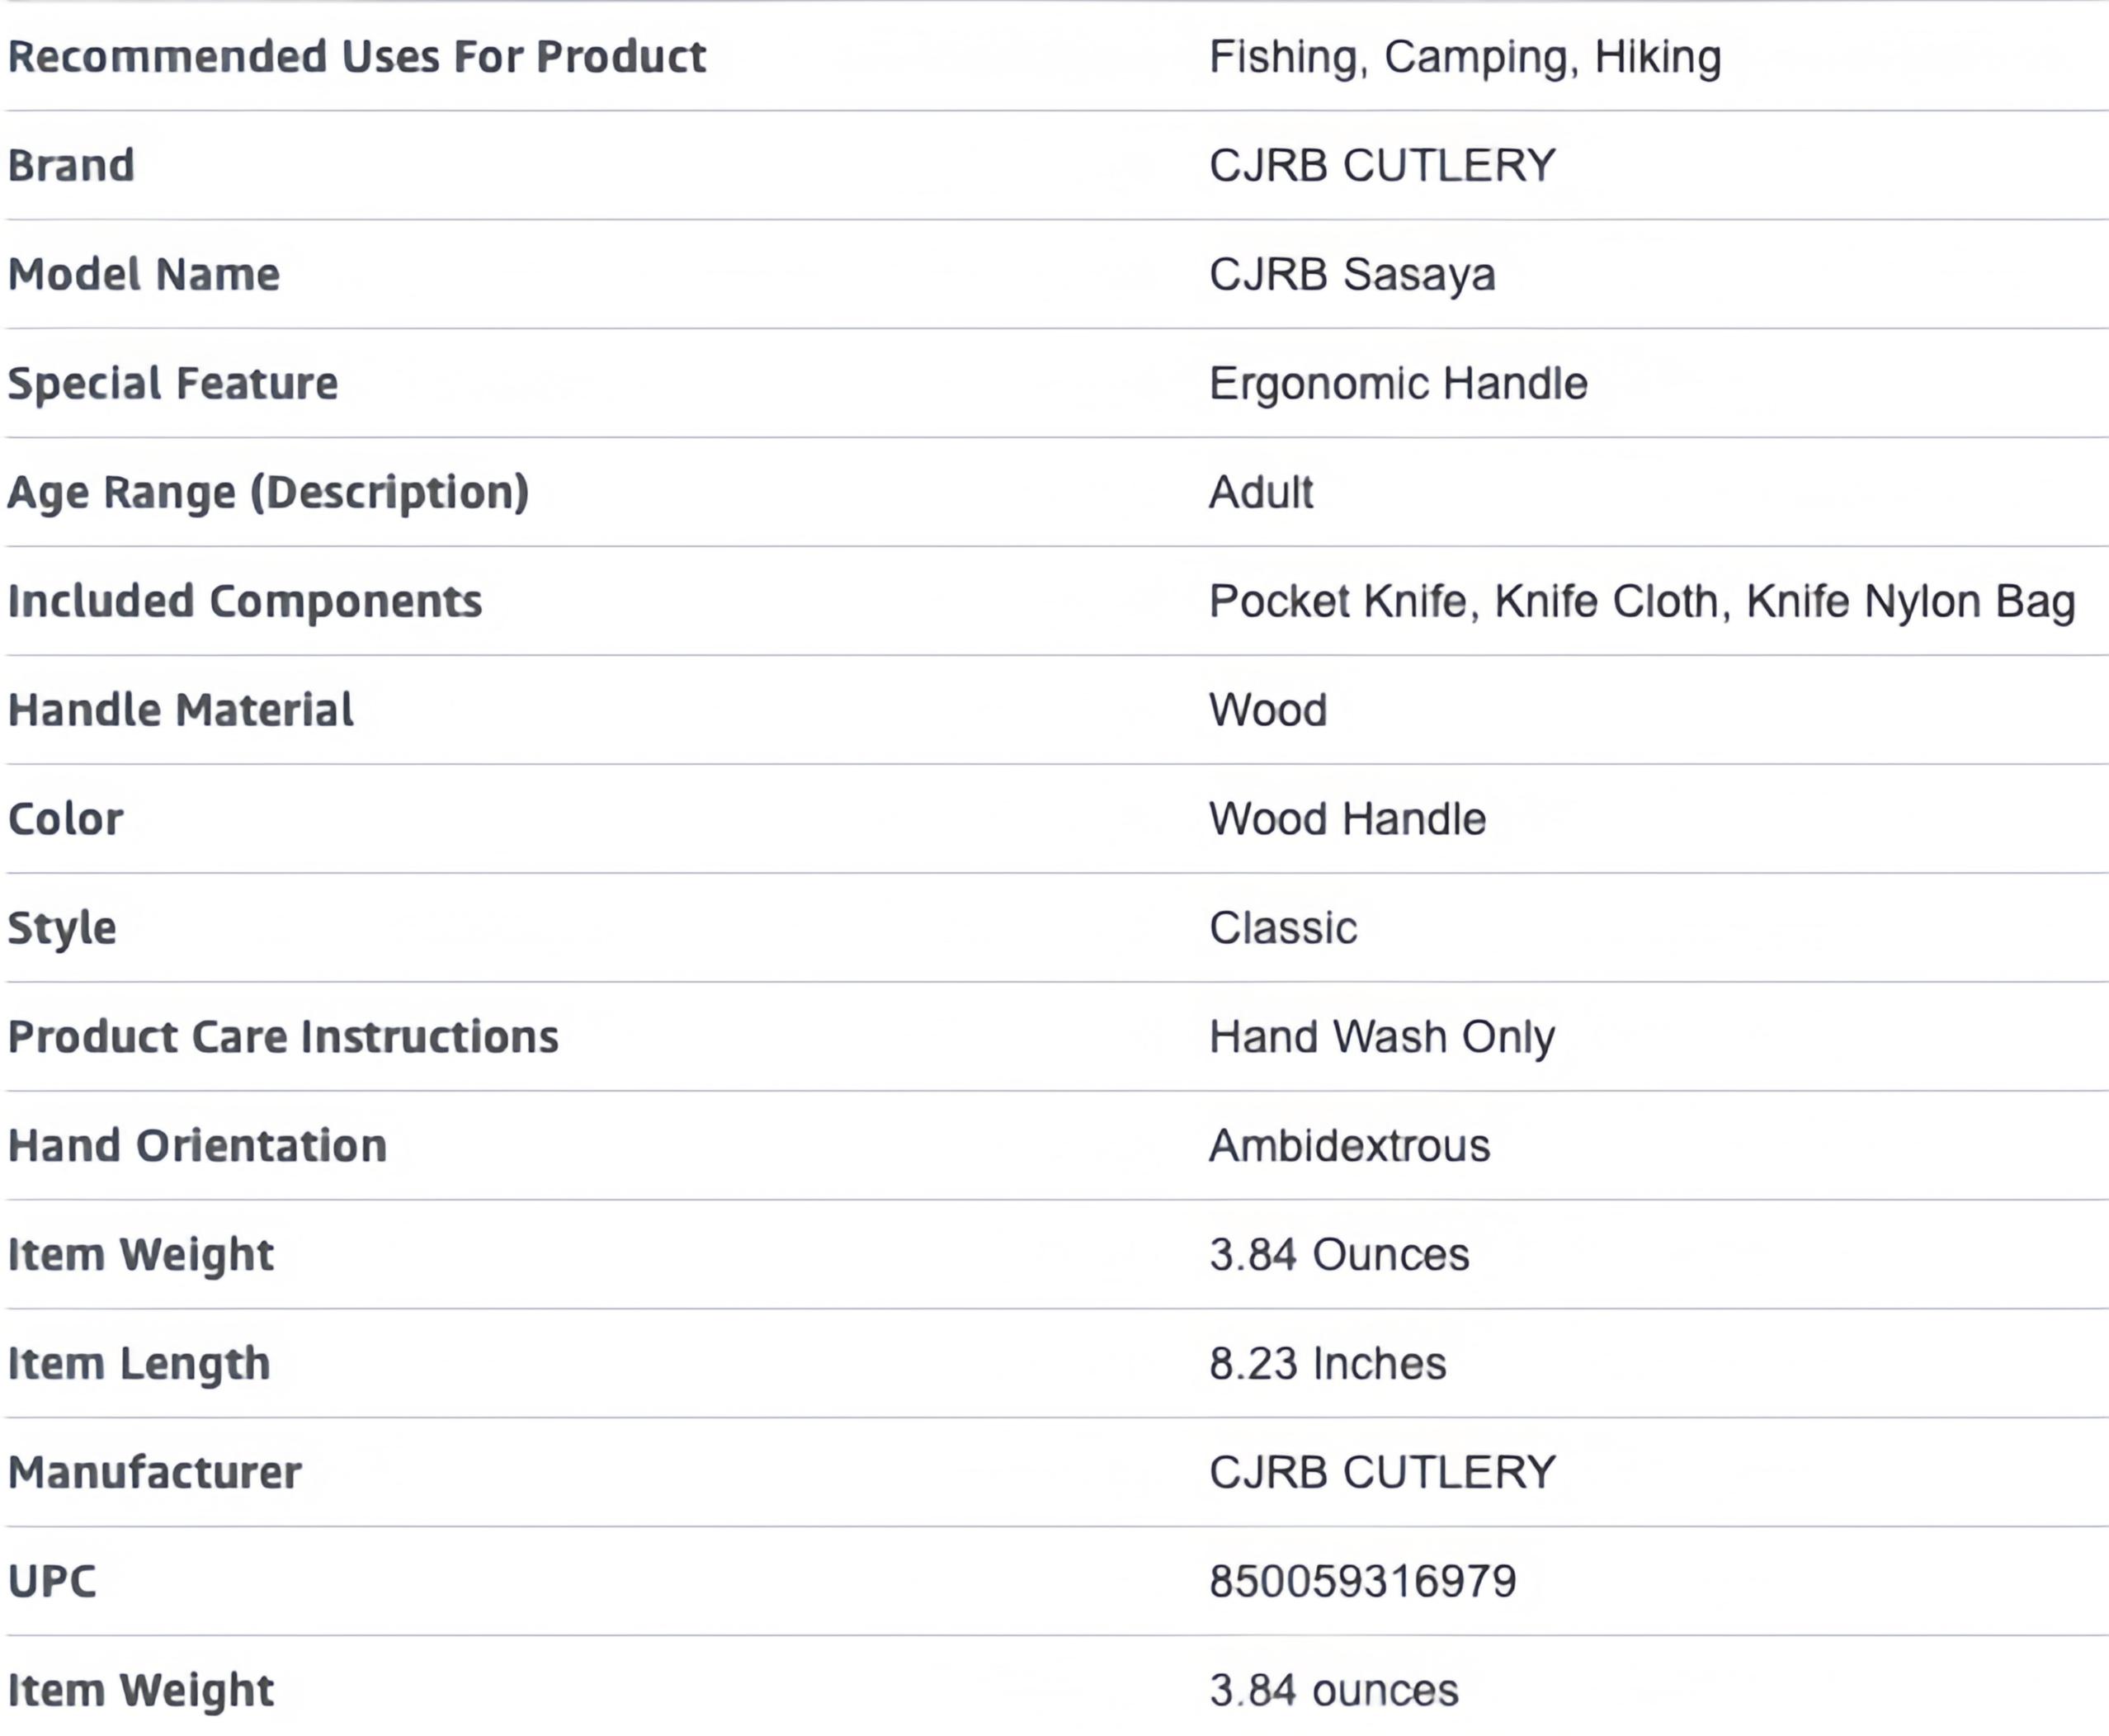Click the "Model Name" label
The height and width of the screenshot is (1736, 2109).
click(144, 275)
